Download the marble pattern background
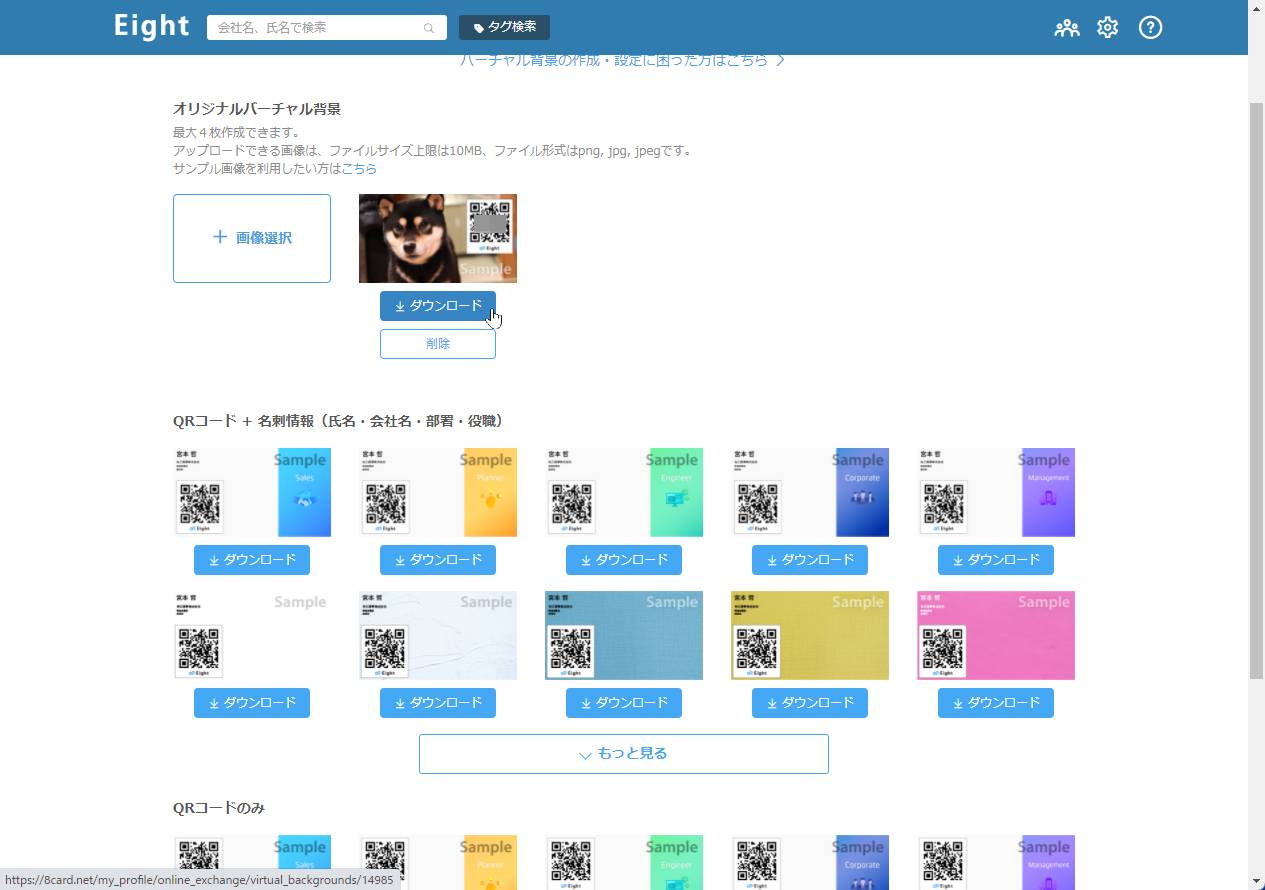 point(438,703)
